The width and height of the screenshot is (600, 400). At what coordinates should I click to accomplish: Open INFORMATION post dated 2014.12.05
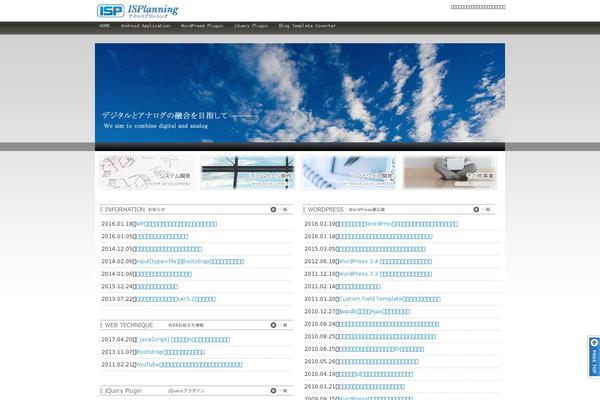point(169,249)
